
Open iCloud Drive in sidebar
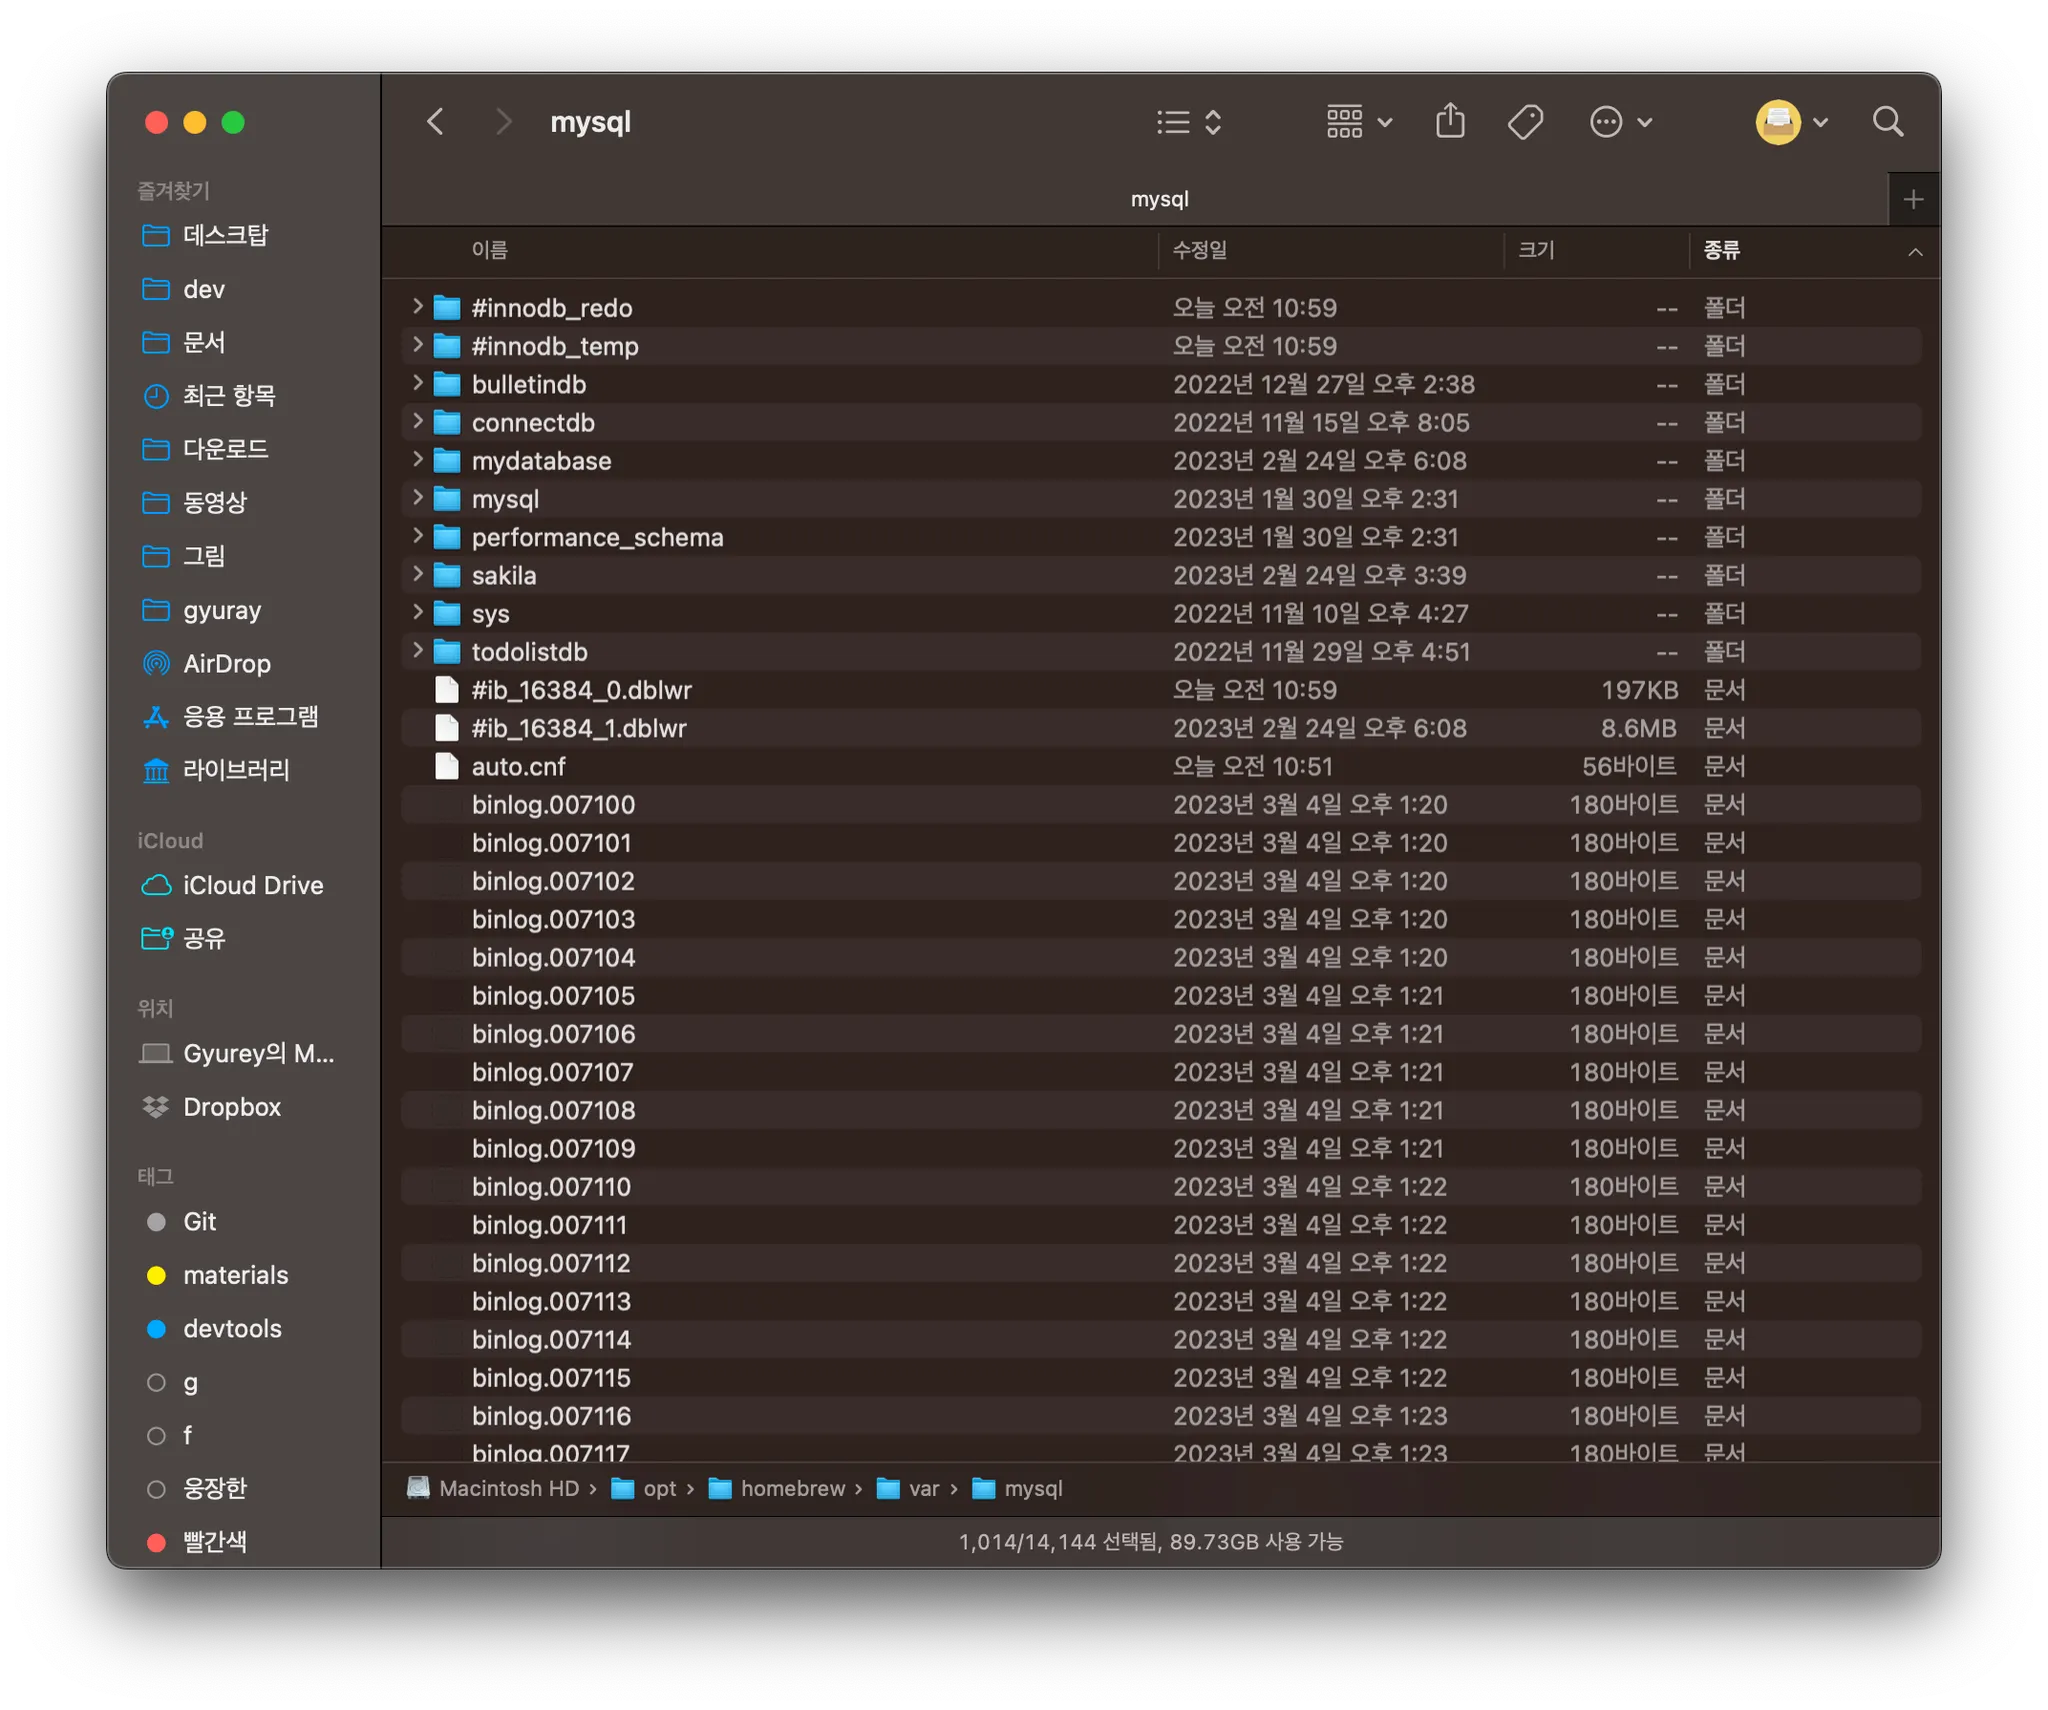252,886
